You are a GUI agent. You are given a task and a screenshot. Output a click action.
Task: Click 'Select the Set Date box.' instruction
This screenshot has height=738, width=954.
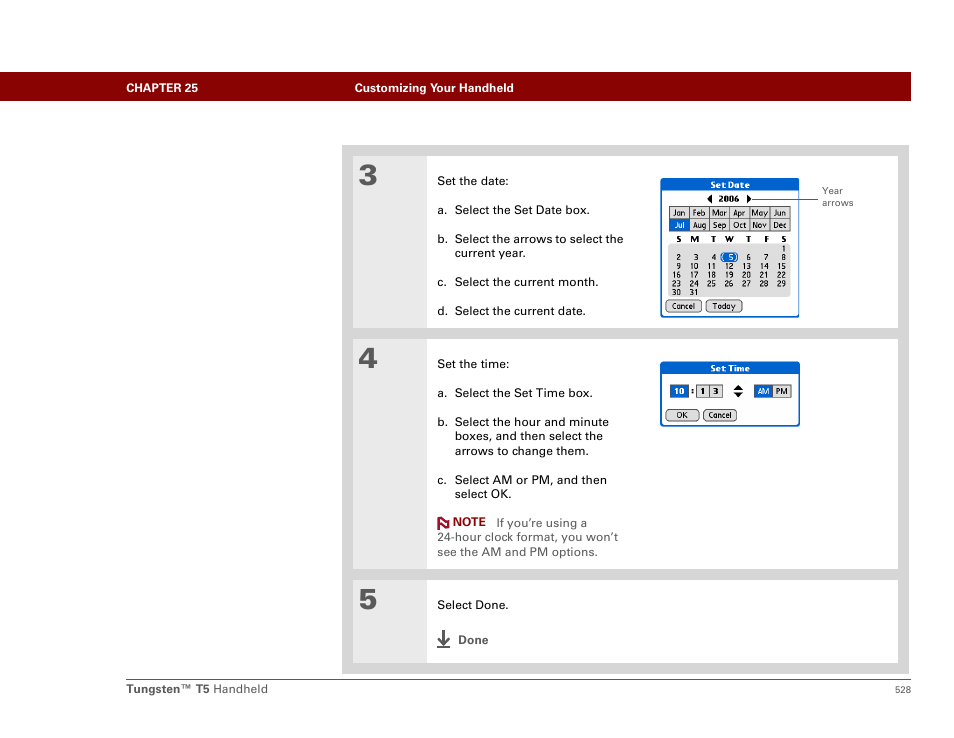(x=522, y=210)
